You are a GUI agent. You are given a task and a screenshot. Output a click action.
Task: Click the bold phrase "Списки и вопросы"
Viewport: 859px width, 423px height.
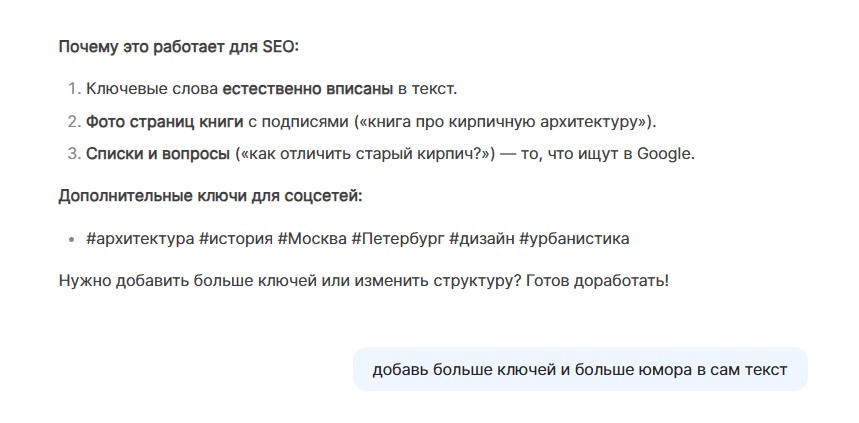(x=158, y=153)
